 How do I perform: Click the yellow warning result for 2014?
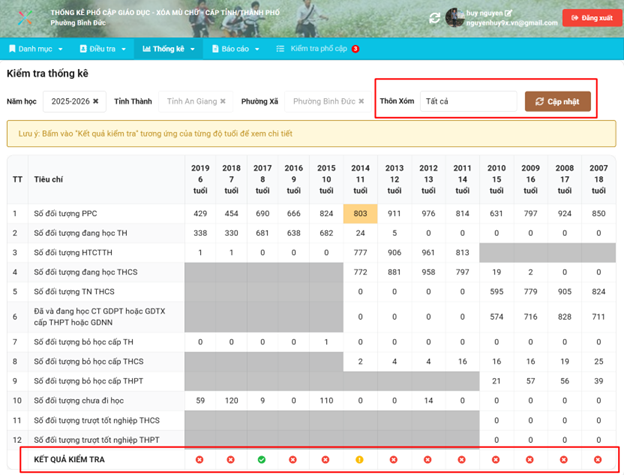(359, 460)
